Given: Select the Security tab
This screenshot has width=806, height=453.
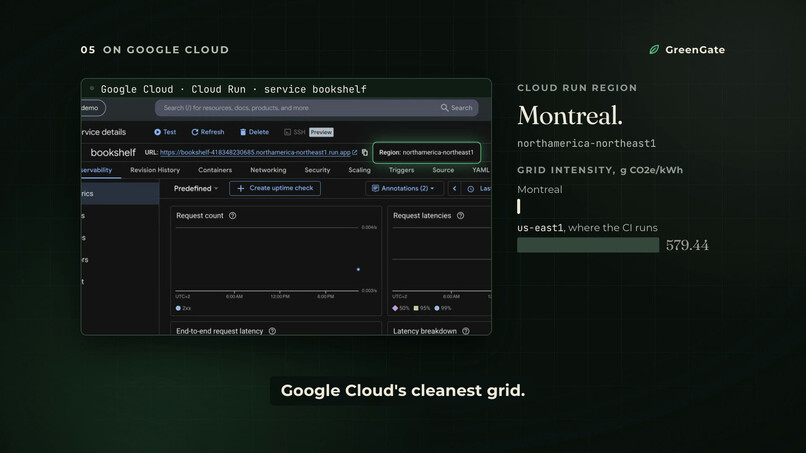Looking at the screenshot, I should (x=317, y=170).
